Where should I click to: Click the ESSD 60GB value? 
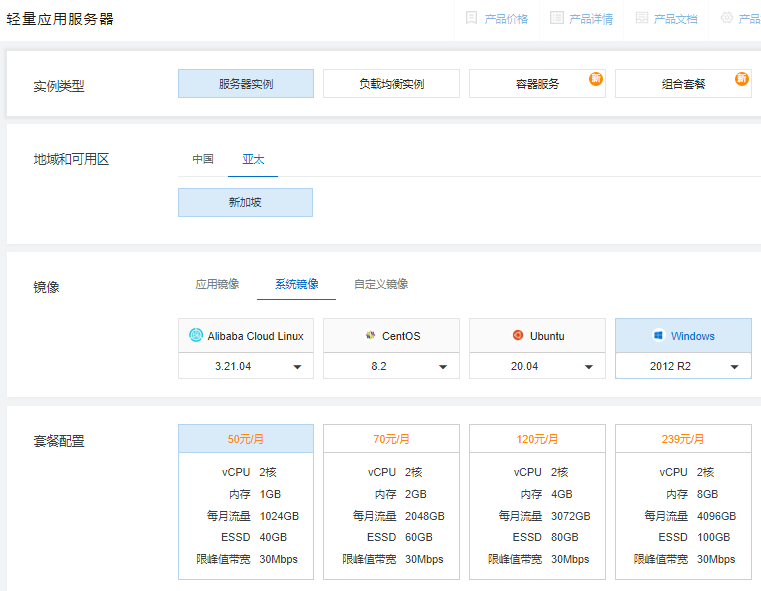coord(419,537)
